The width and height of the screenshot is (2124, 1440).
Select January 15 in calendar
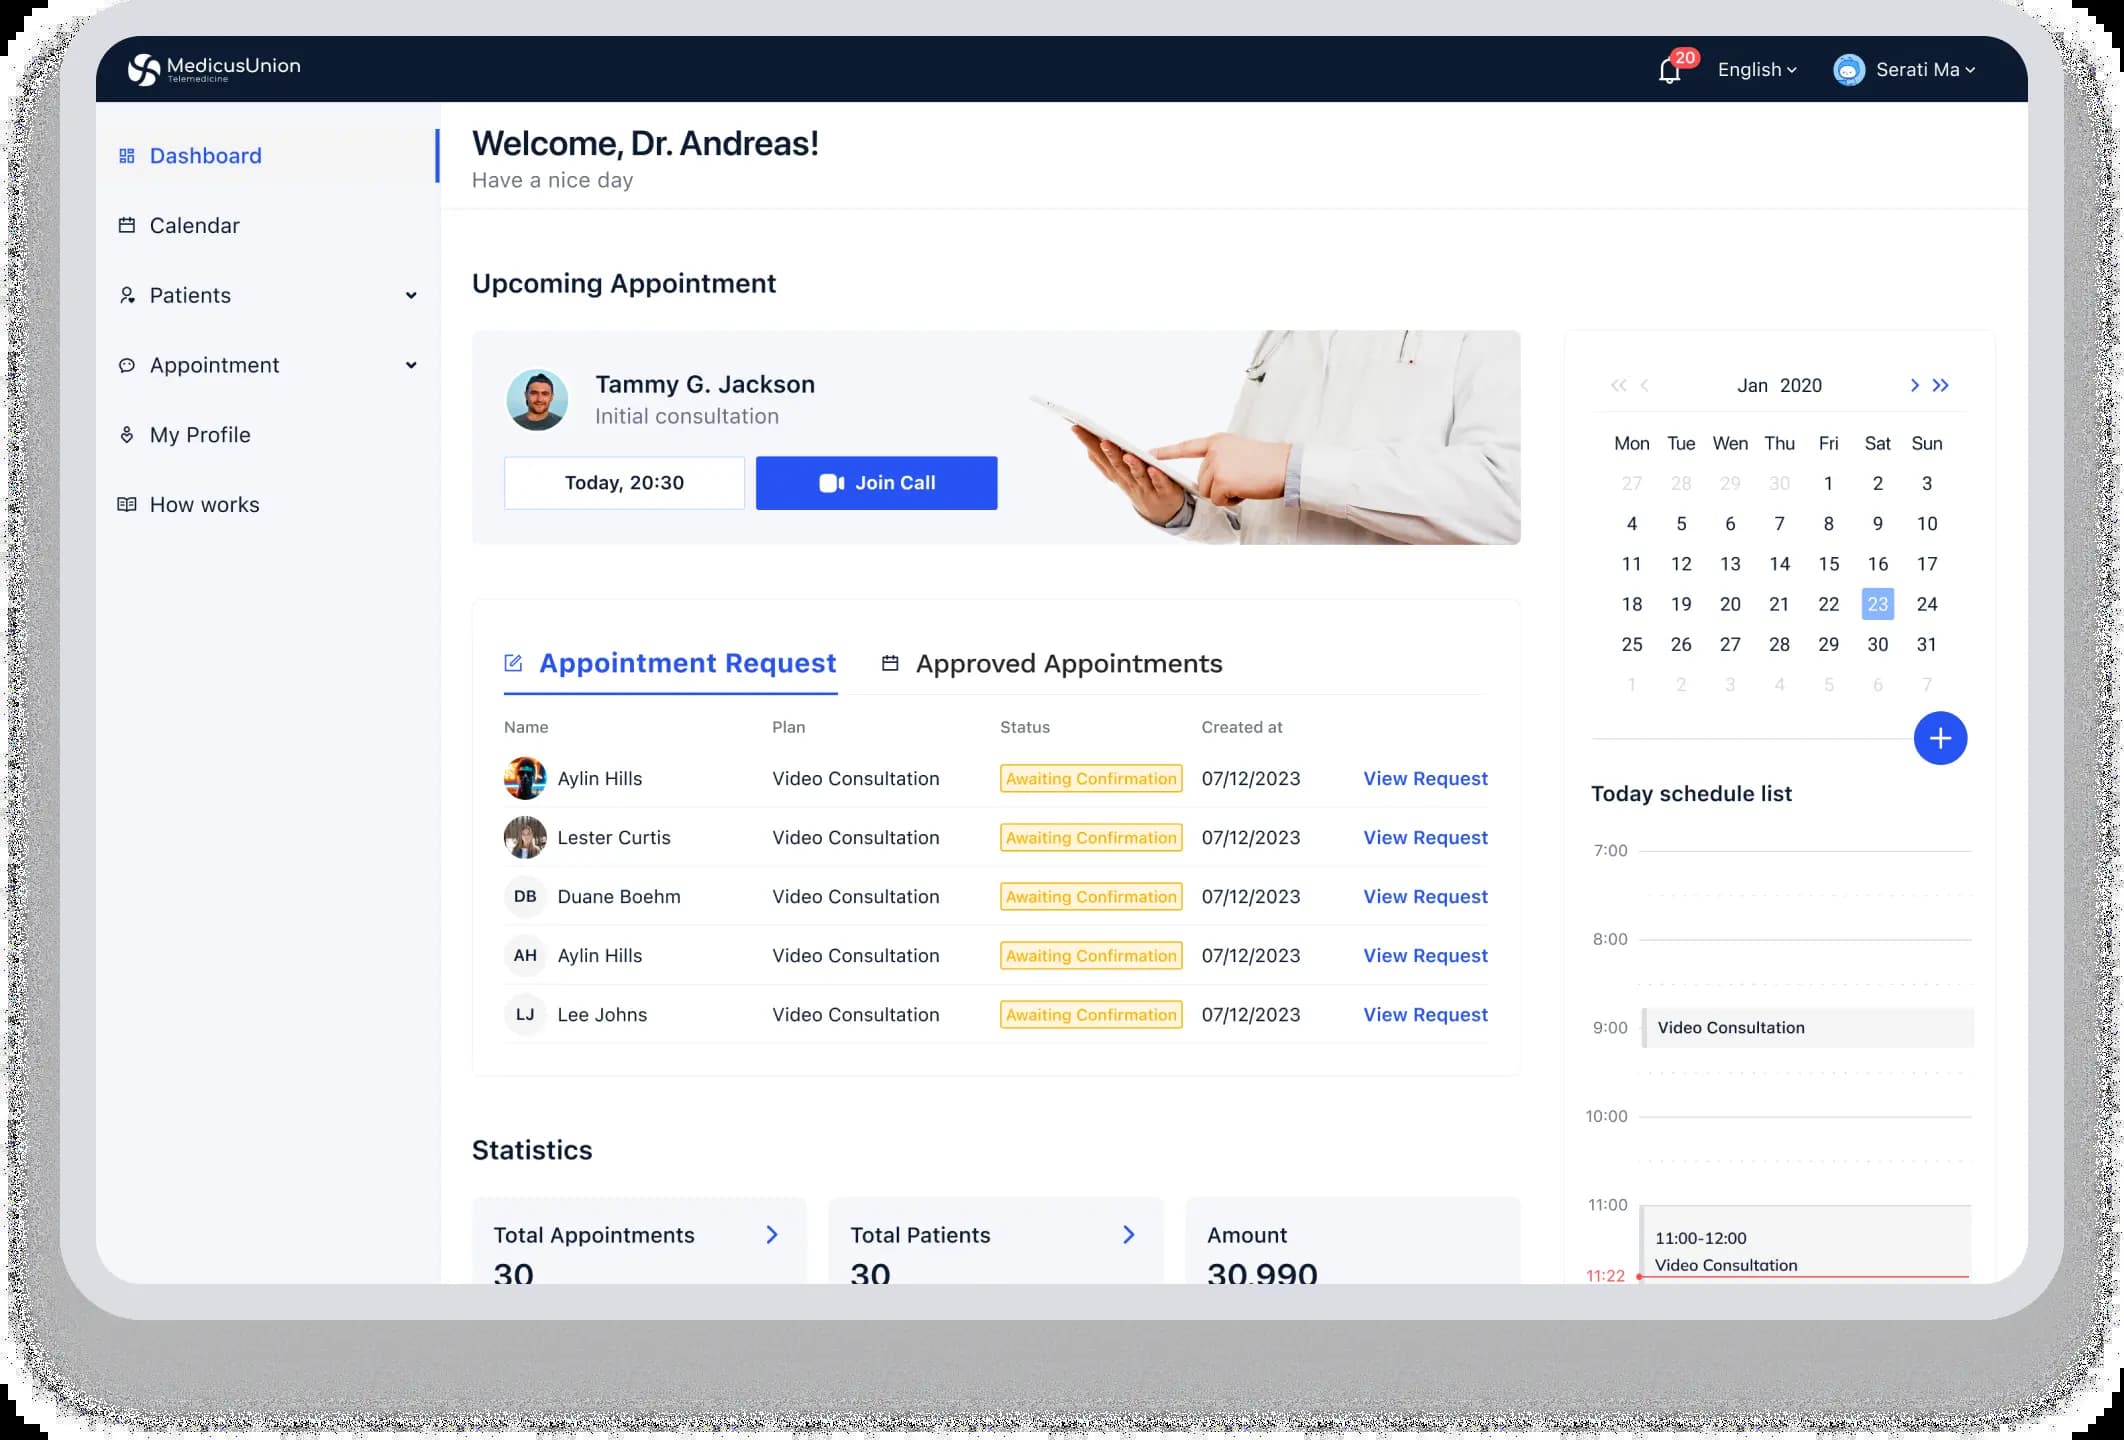pos(1829,564)
